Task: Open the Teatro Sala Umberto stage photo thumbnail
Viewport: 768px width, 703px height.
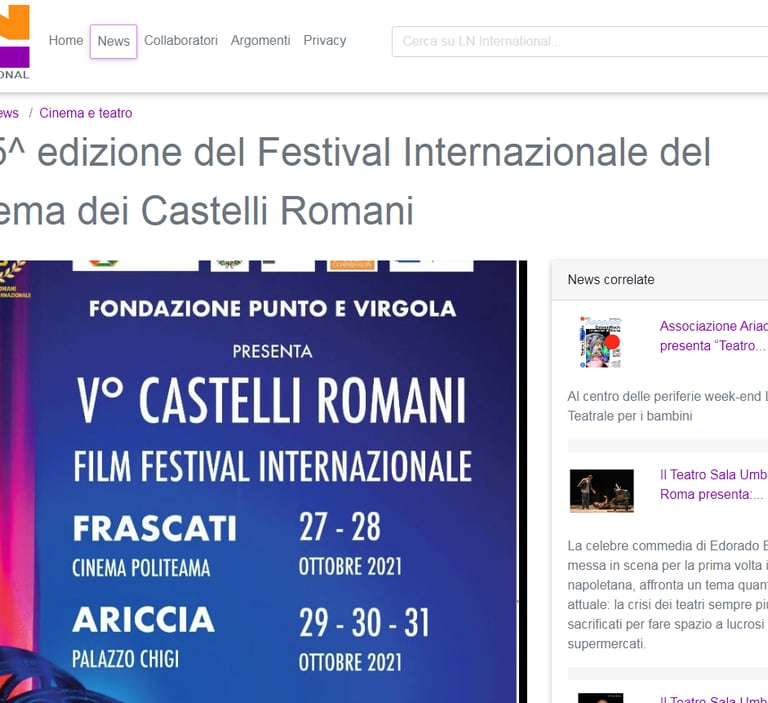Action: (601, 491)
